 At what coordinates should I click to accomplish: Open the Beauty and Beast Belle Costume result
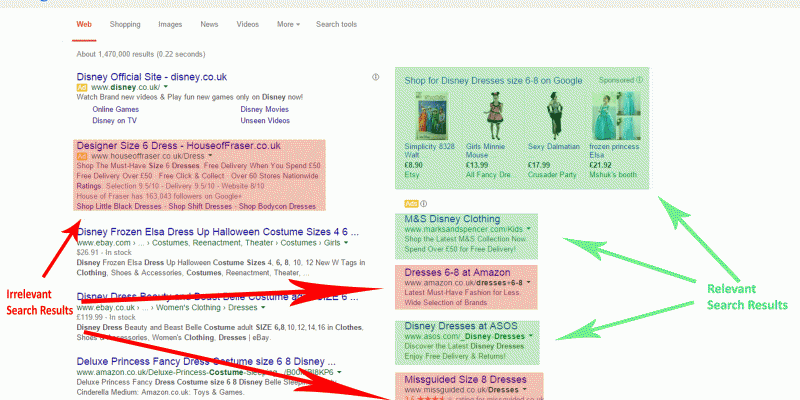pyautogui.click(x=219, y=296)
